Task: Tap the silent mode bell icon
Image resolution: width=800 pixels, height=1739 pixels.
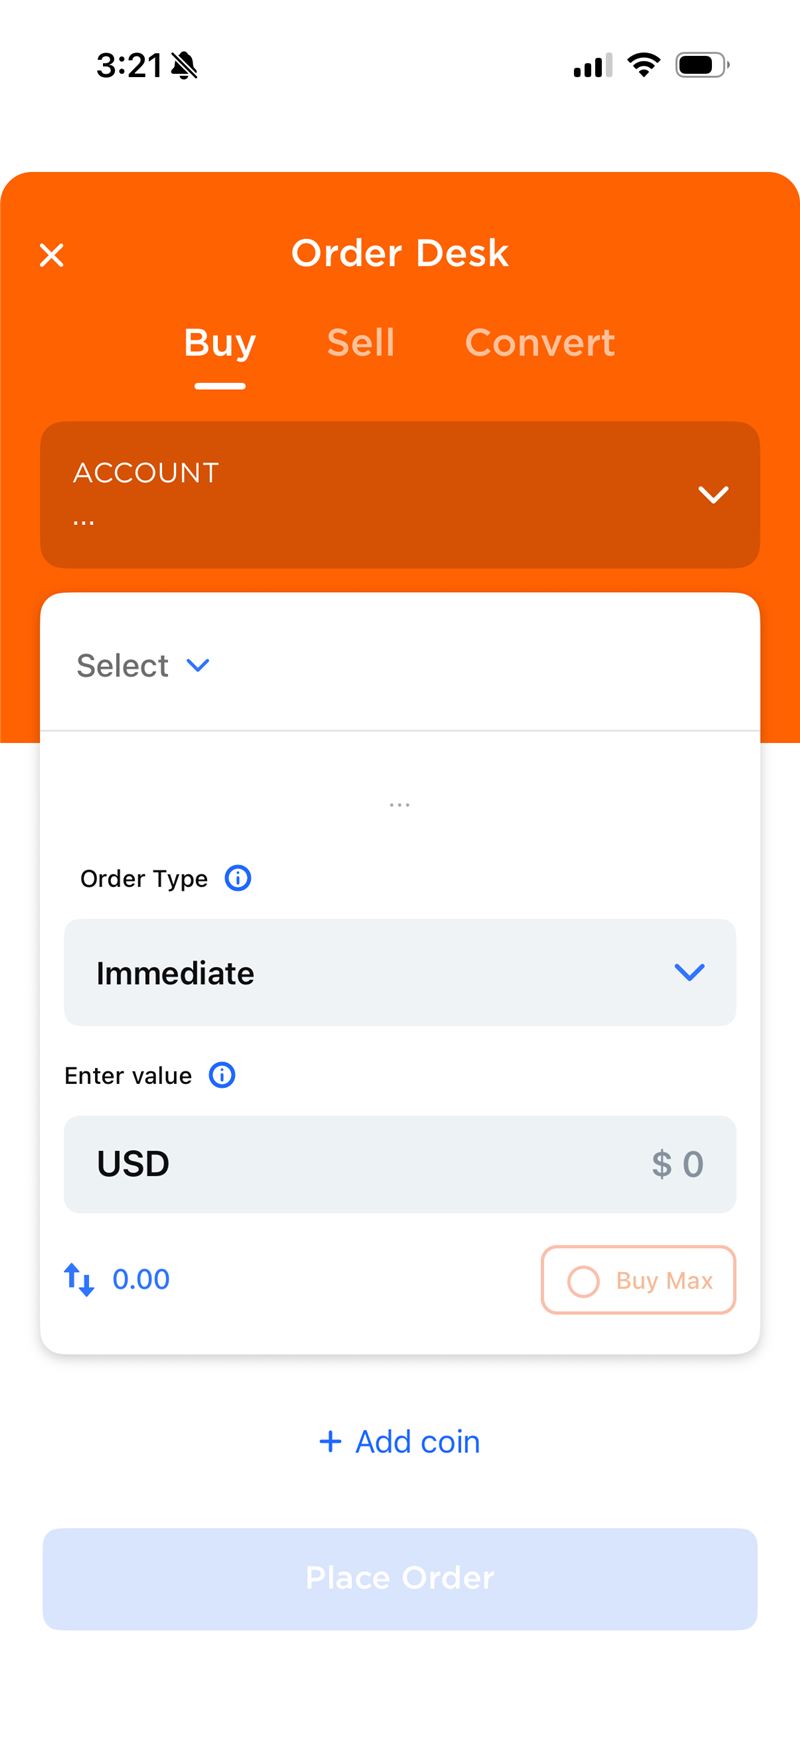Action: point(184,66)
